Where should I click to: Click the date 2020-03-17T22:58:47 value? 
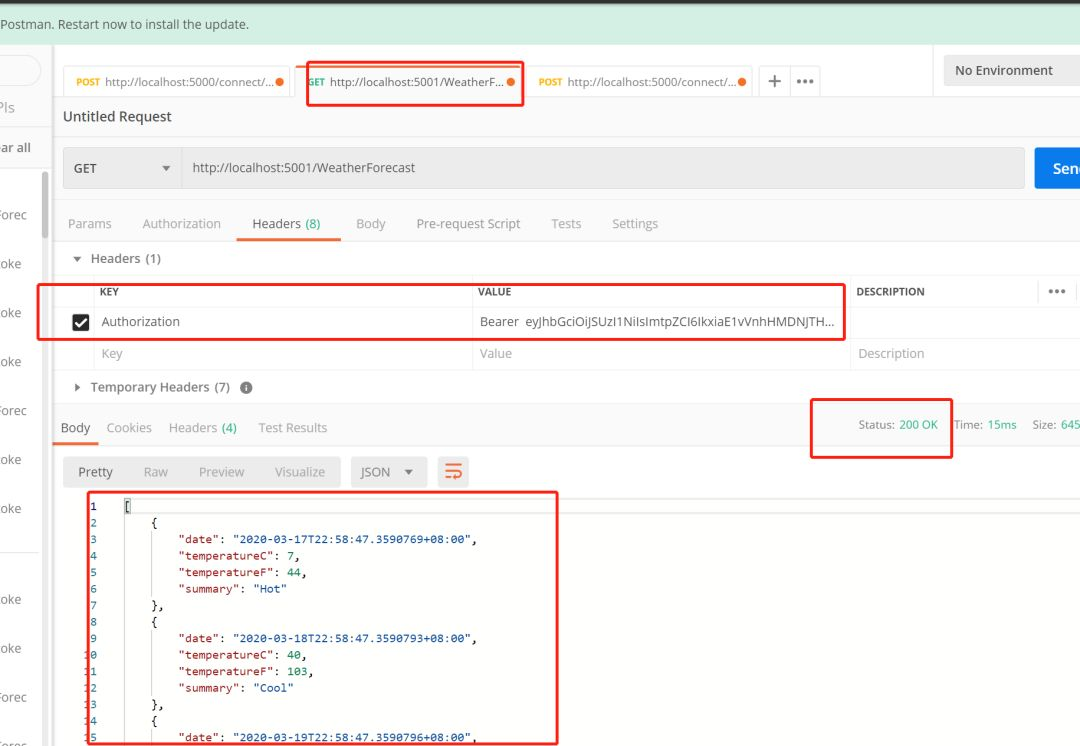(353, 539)
